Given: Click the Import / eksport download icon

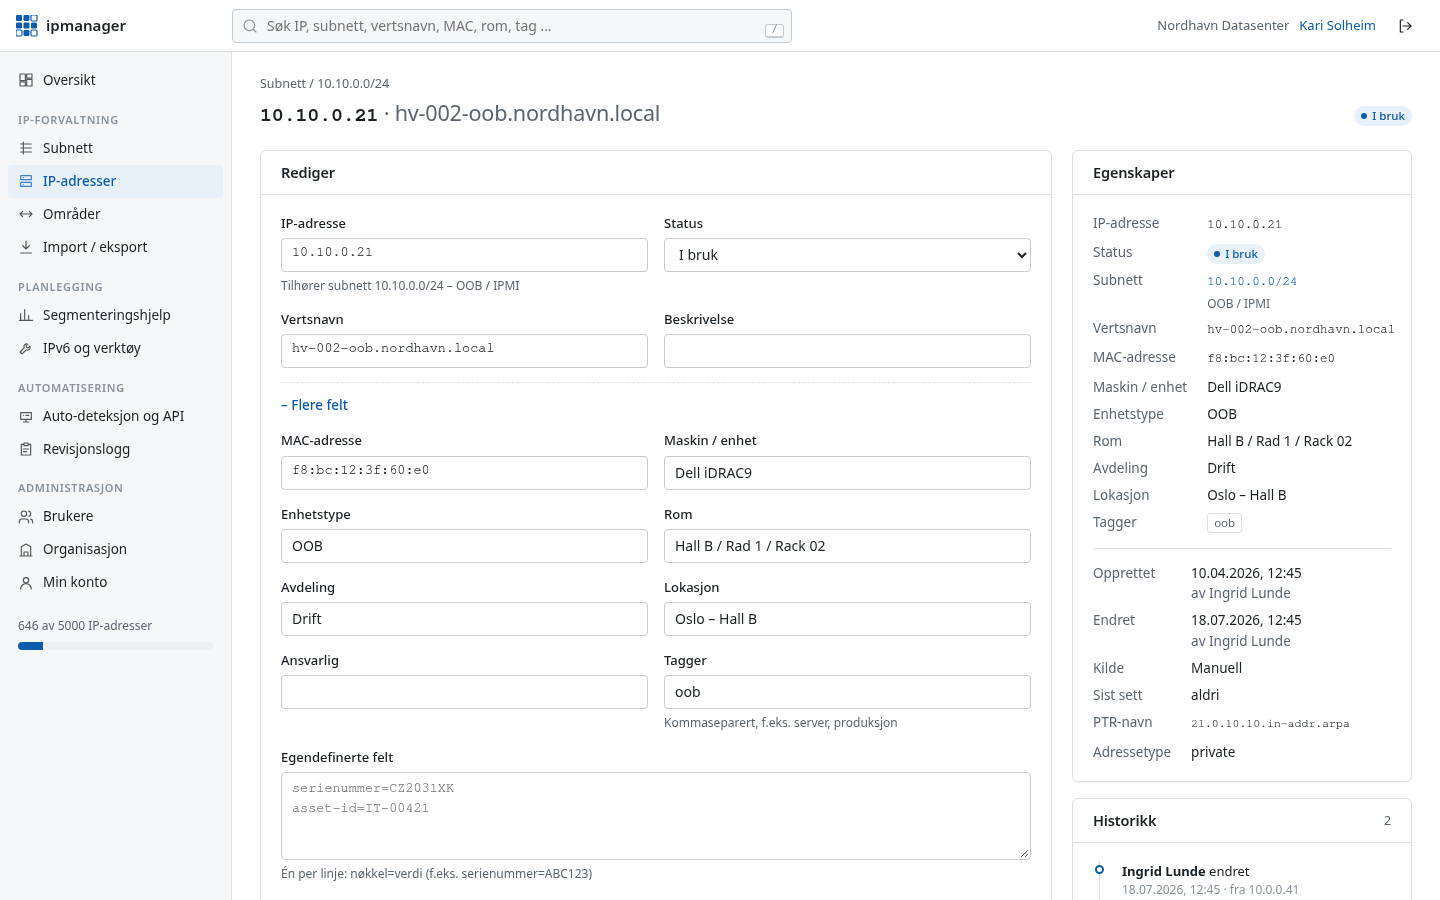Looking at the screenshot, I should tap(26, 247).
